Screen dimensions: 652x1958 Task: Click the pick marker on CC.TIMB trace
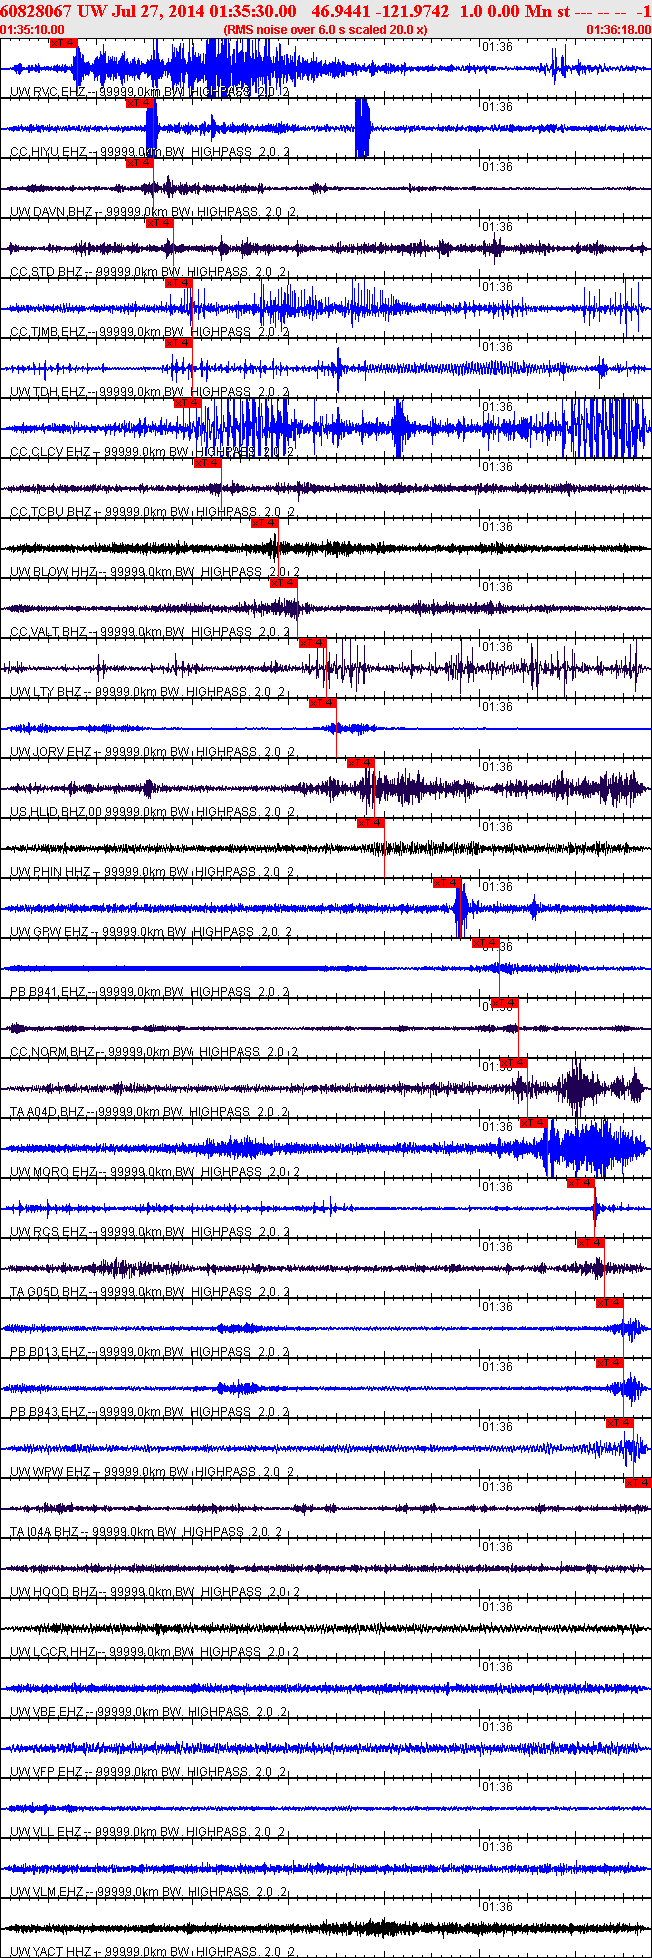[x=179, y=282]
